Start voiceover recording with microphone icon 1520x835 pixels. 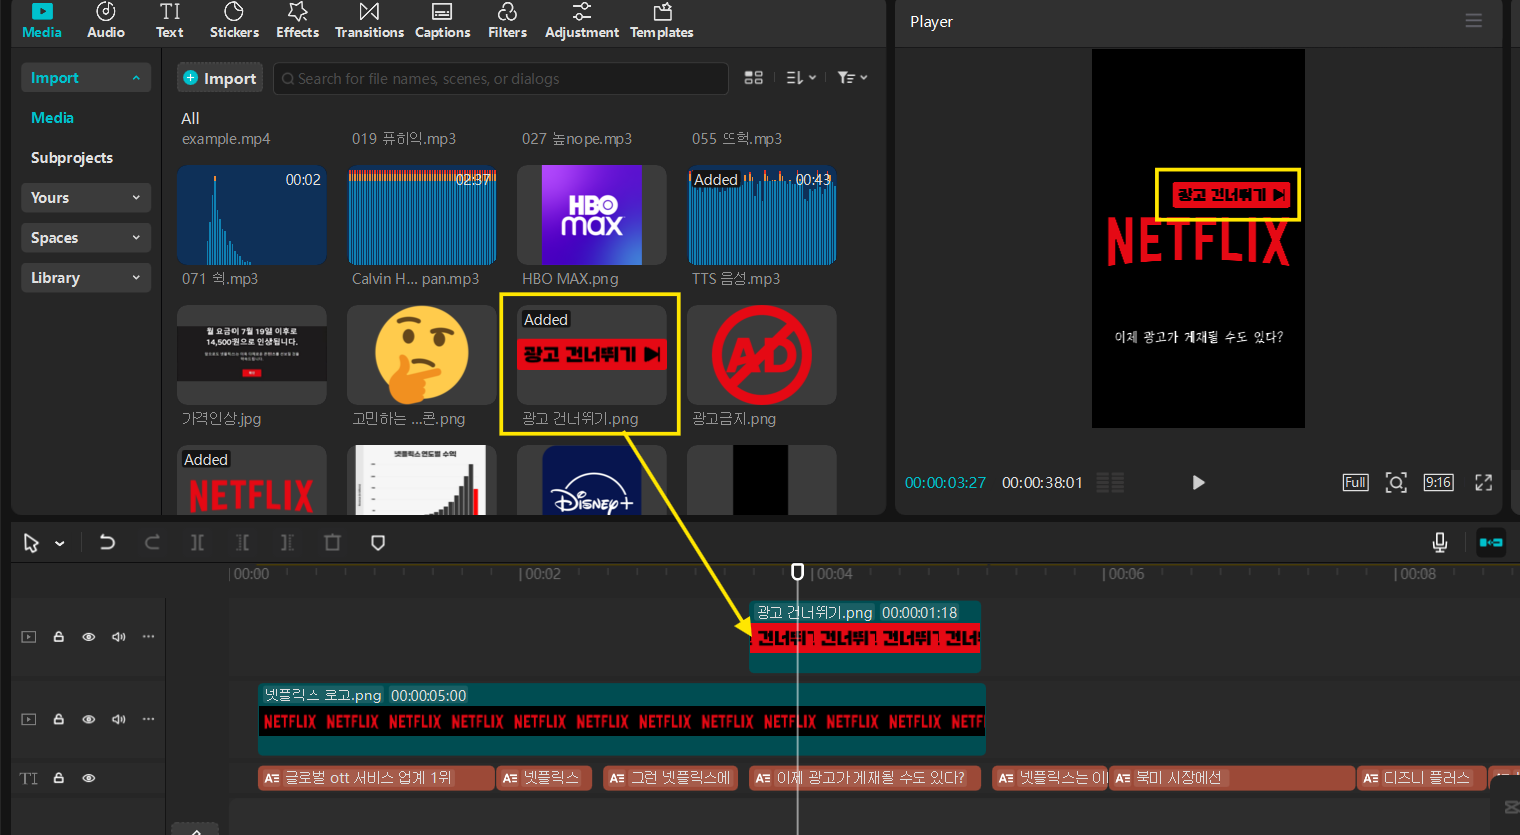1440,542
